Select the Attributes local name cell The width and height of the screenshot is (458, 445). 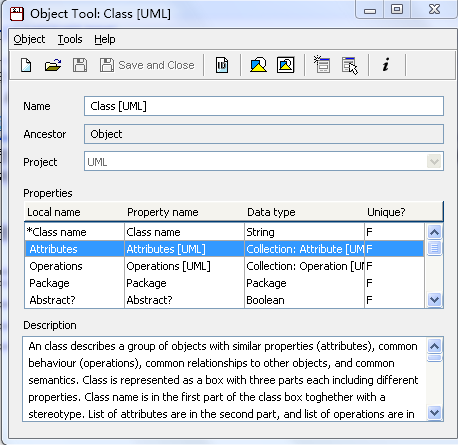tap(75, 249)
